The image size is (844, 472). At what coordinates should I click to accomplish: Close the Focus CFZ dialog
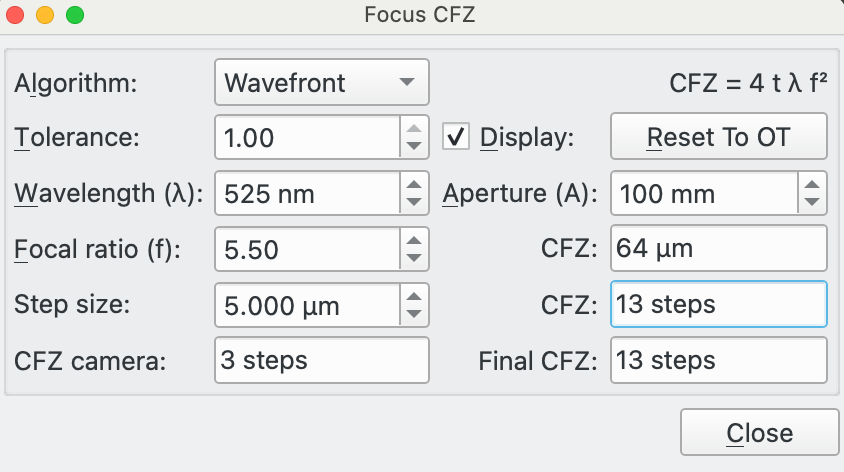coord(759,433)
